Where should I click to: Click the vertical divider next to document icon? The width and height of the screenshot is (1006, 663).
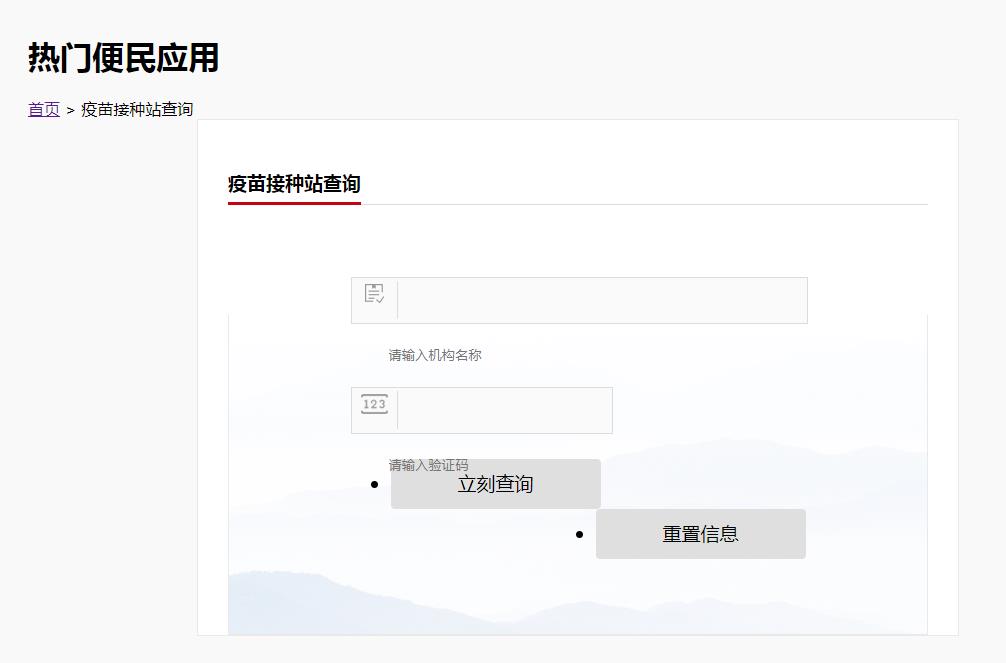397,300
